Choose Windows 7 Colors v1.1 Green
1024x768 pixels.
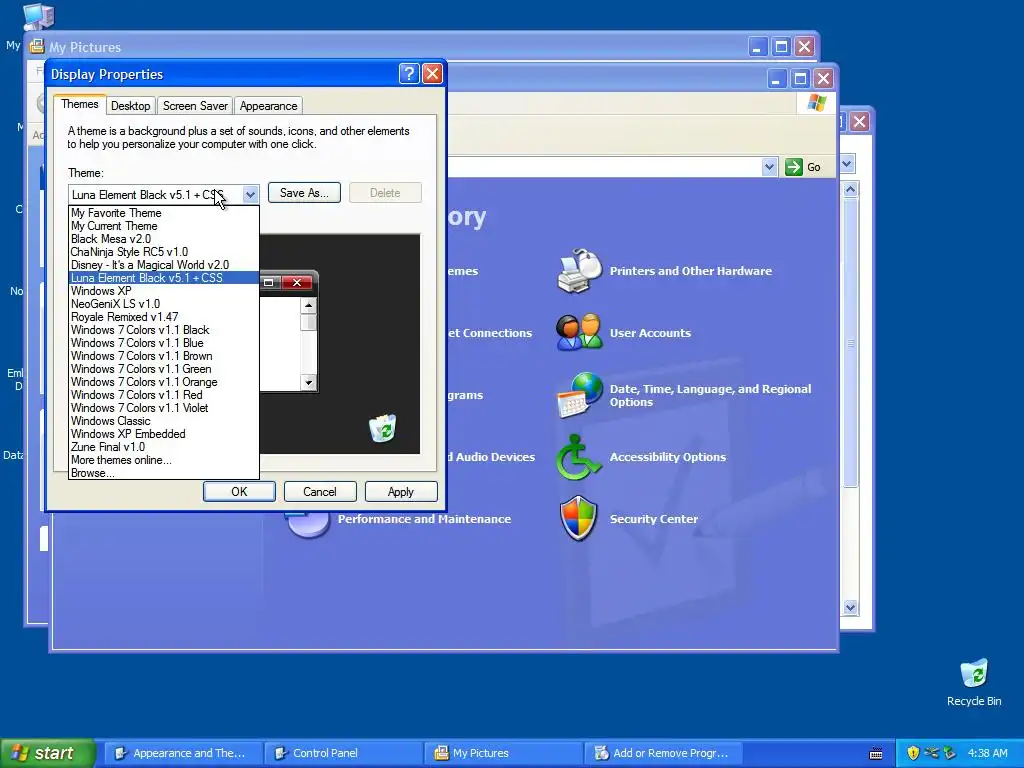point(164,369)
